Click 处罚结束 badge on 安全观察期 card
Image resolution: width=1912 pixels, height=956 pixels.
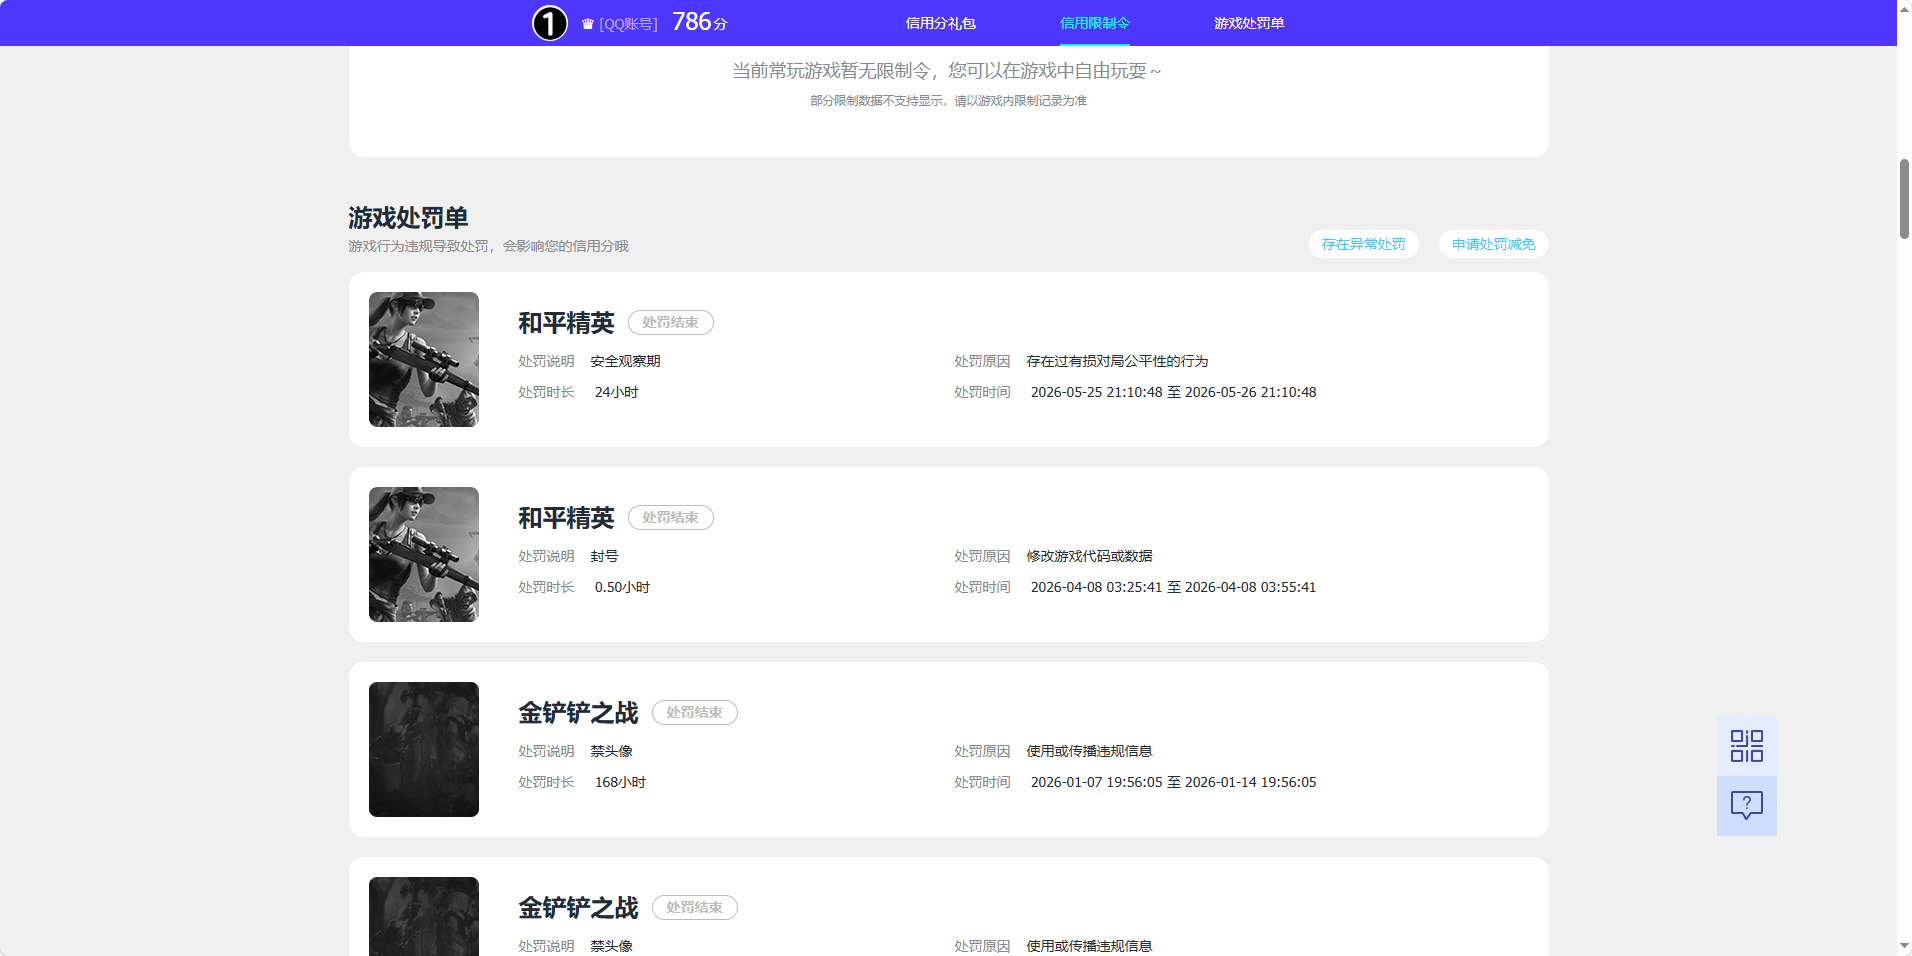pos(670,322)
